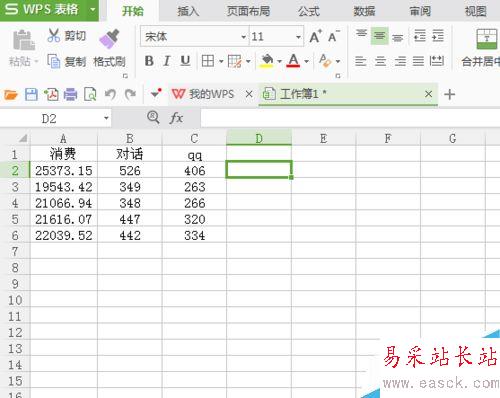The height and width of the screenshot is (398, 500).
Task: Toggle underline formatting
Action: point(185,61)
